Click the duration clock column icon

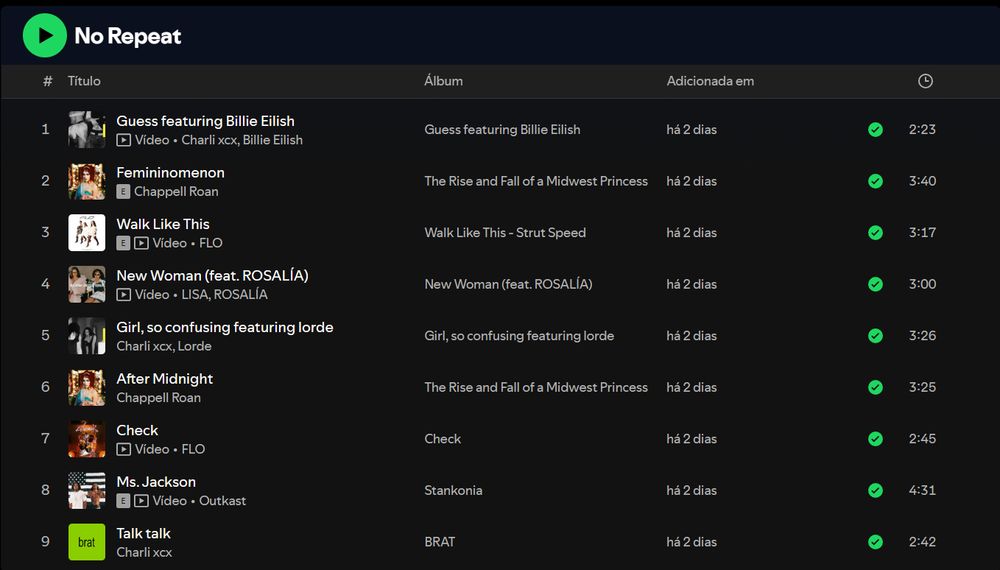tap(925, 81)
